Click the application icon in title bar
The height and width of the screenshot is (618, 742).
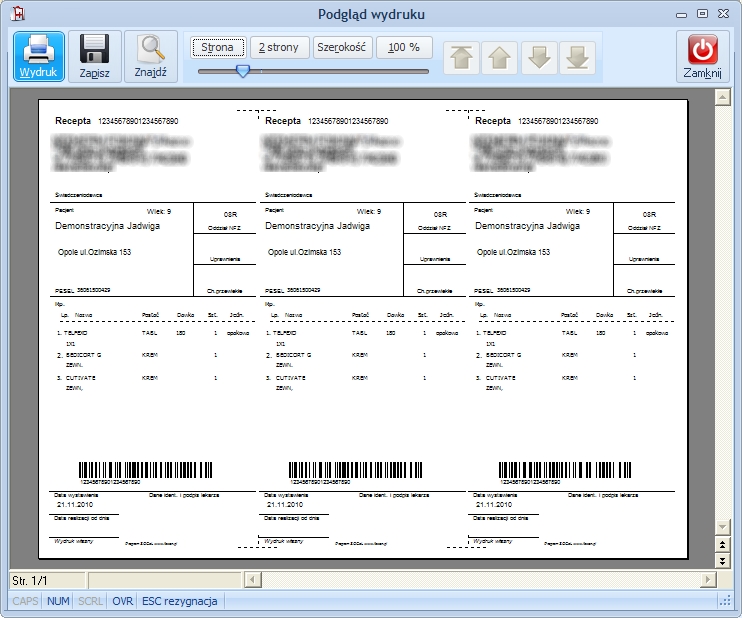click(18, 14)
